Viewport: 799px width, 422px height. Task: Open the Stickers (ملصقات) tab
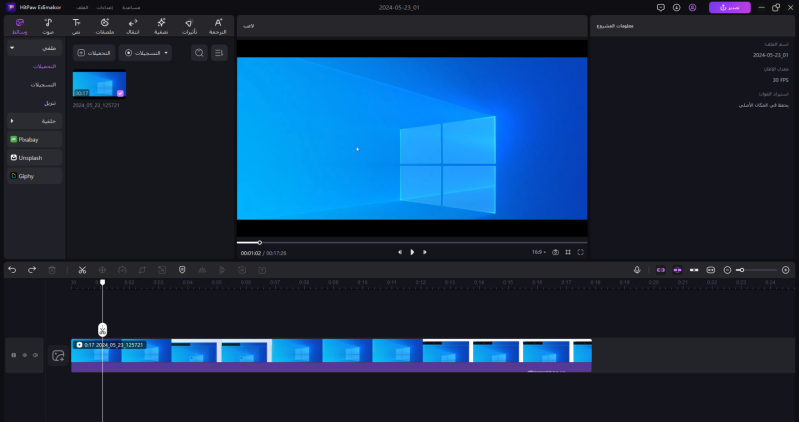pyautogui.click(x=104, y=26)
